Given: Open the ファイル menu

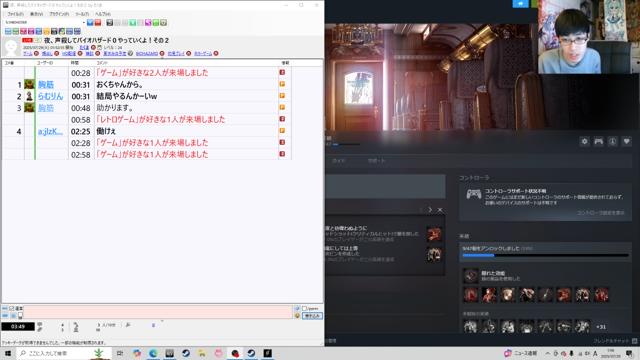Looking at the screenshot, I should [x=15, y=14].
